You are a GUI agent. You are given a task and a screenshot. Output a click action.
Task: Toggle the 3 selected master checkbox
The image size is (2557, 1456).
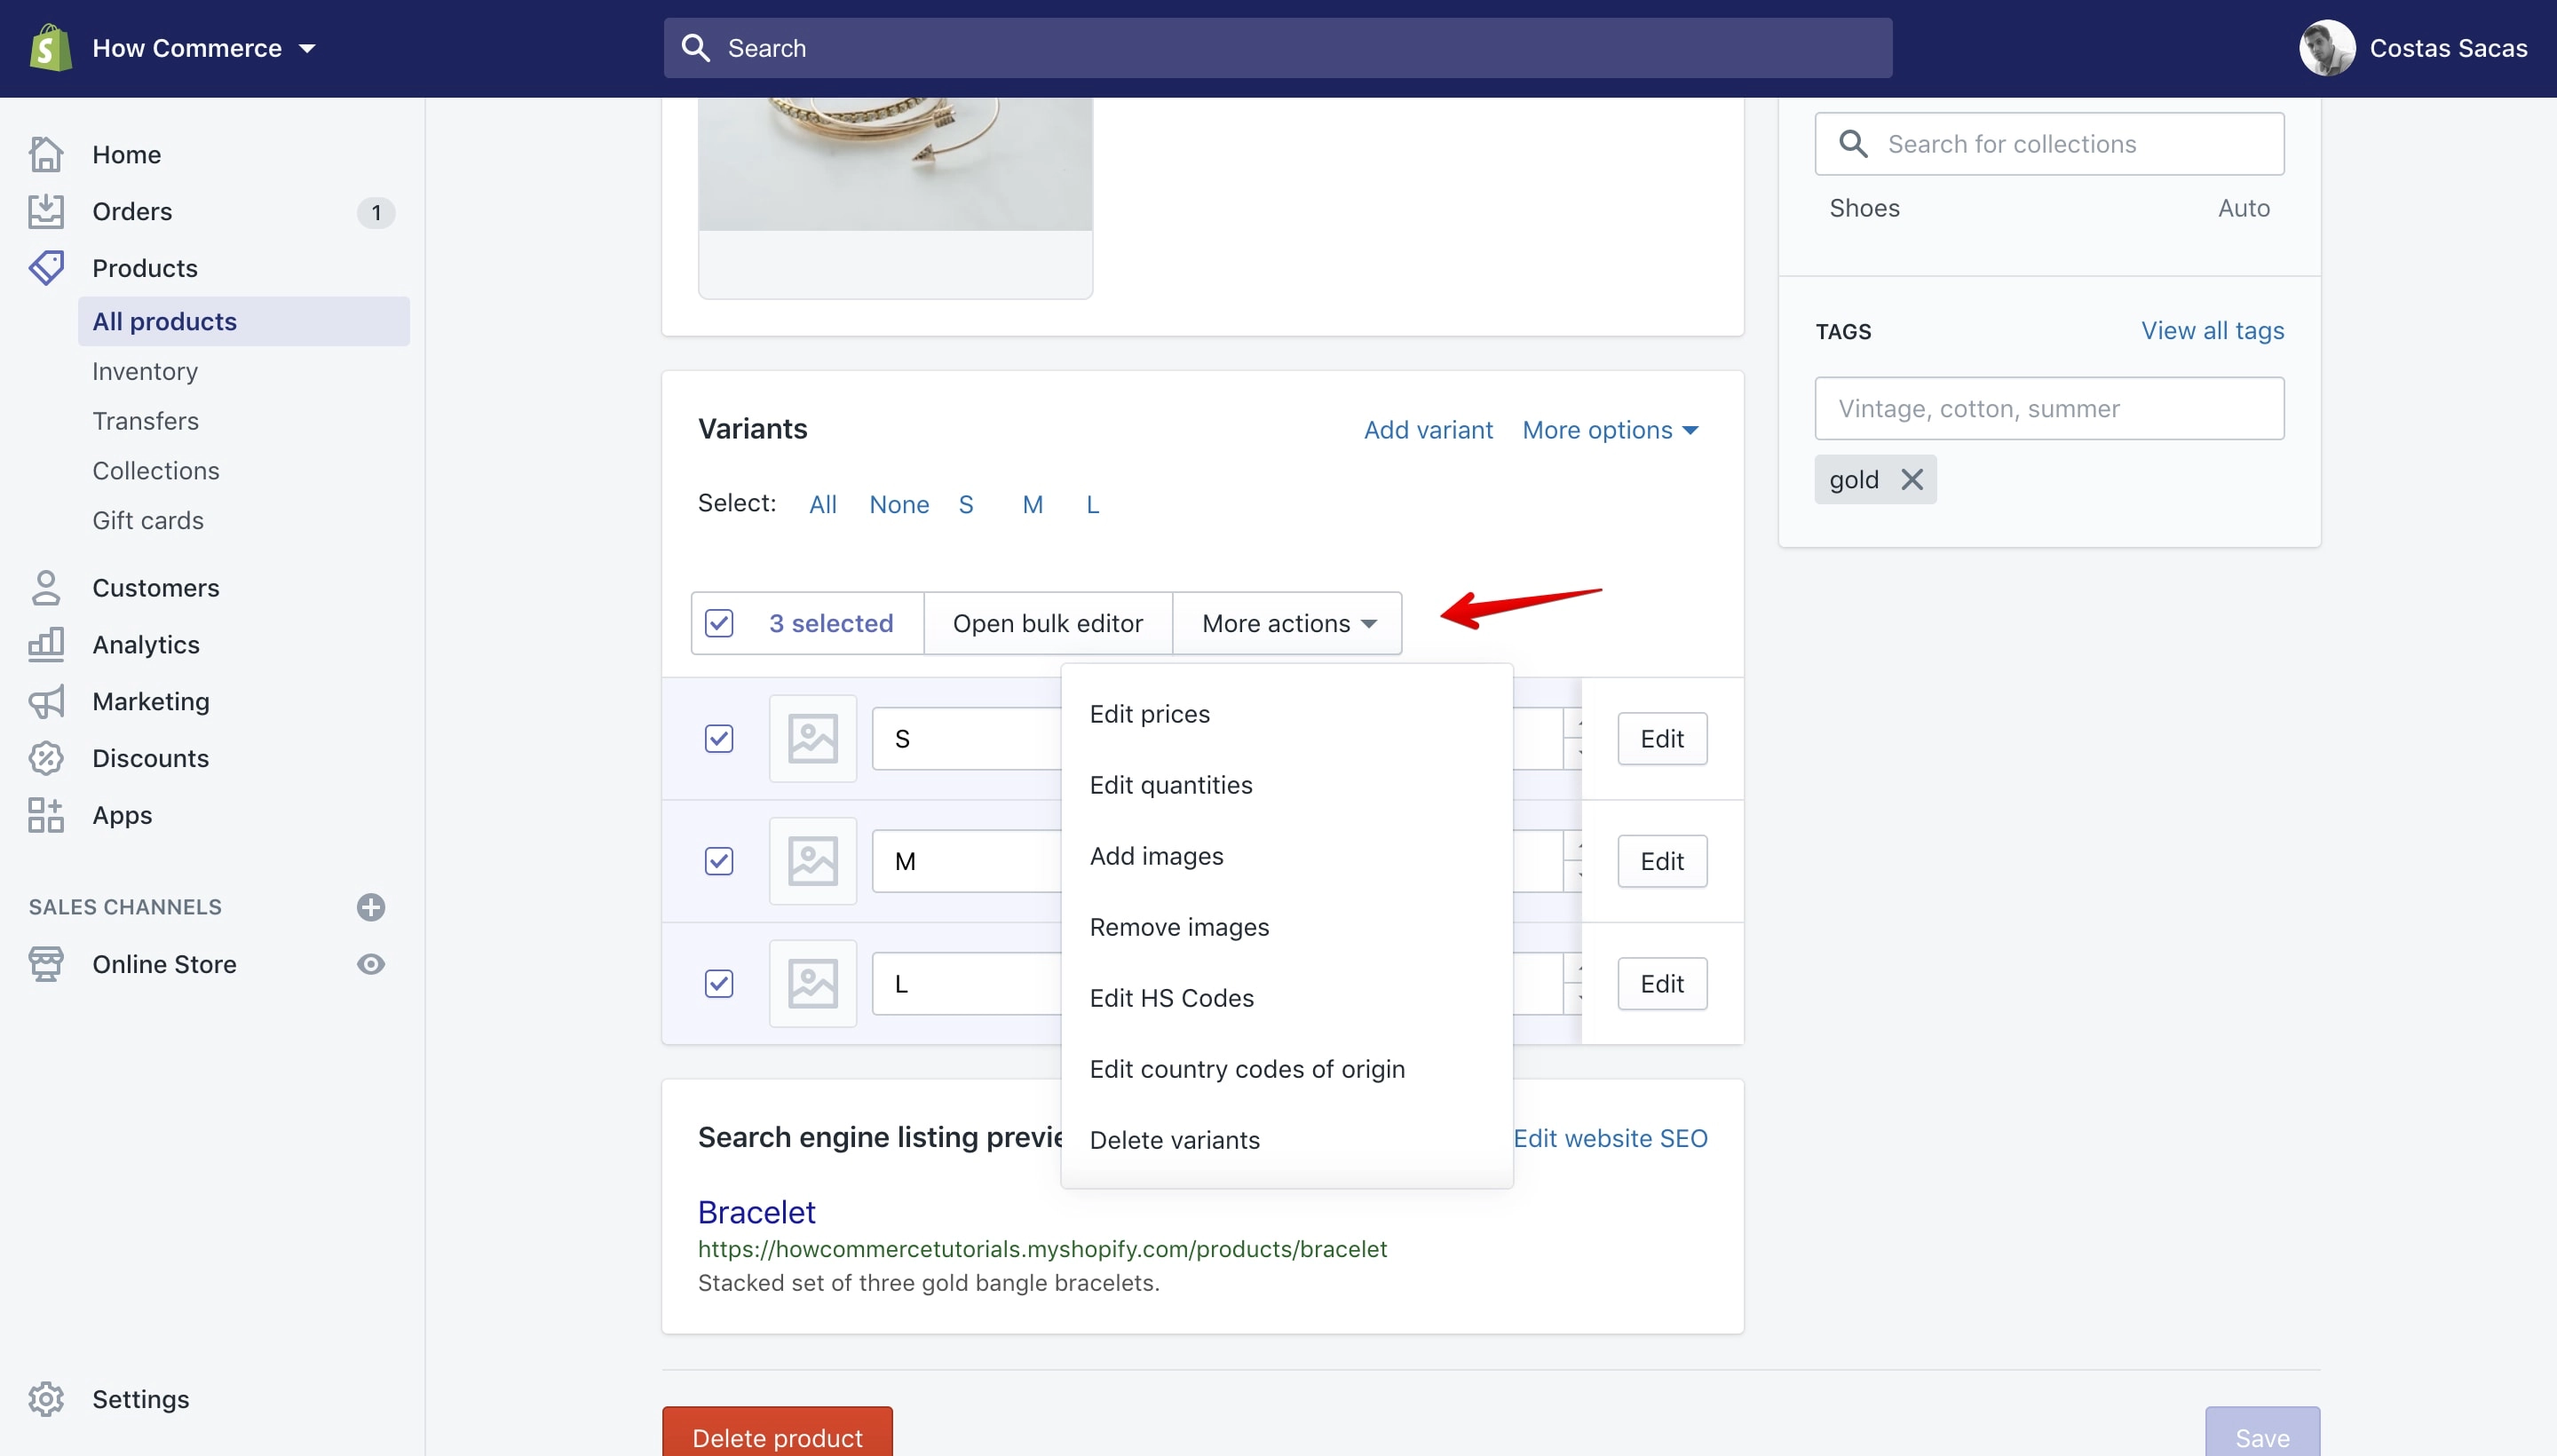(719, 623)
